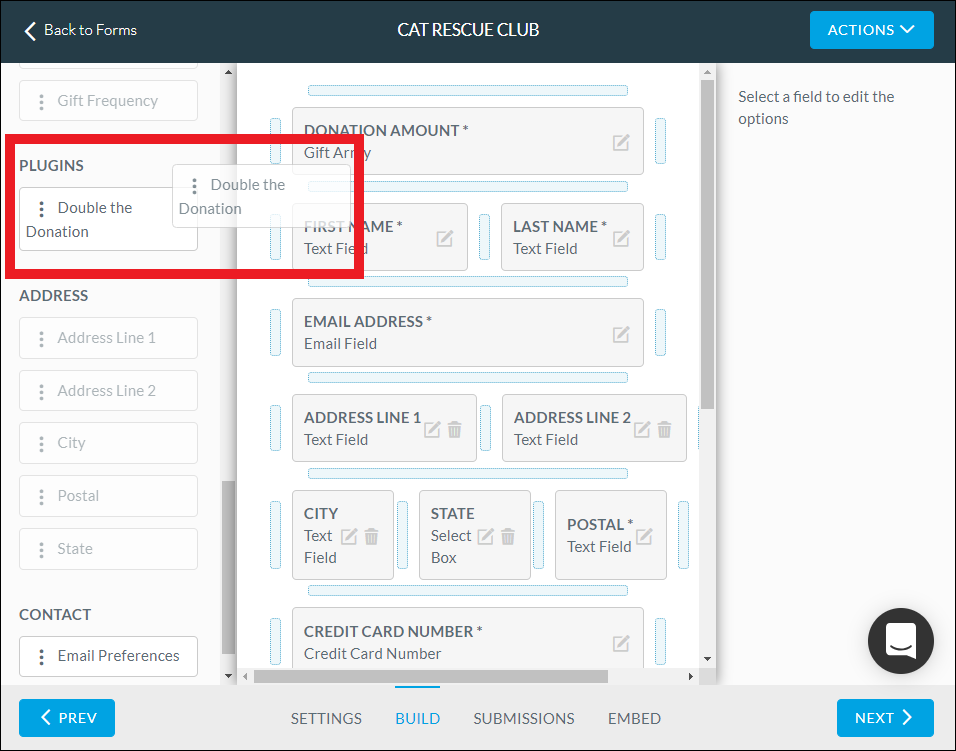Click the Plugins section heading
The width and height of the screenshot is (956, 751).
[51, 166]
